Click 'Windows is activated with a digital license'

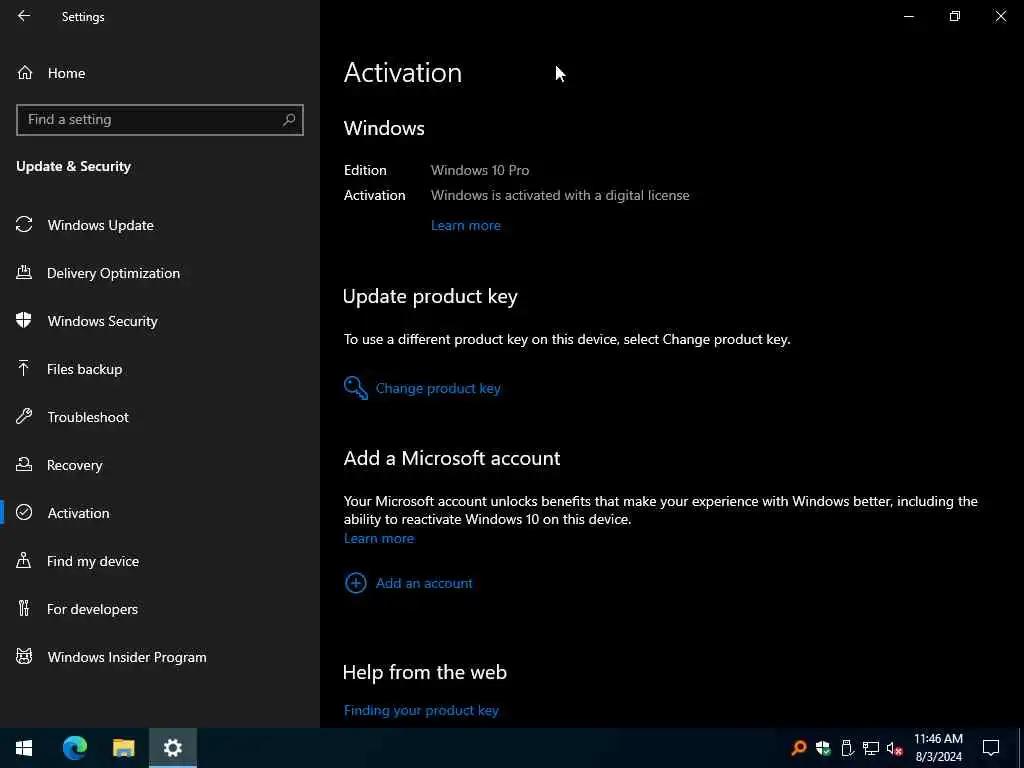pyautogui.click(x=560, y=195)
